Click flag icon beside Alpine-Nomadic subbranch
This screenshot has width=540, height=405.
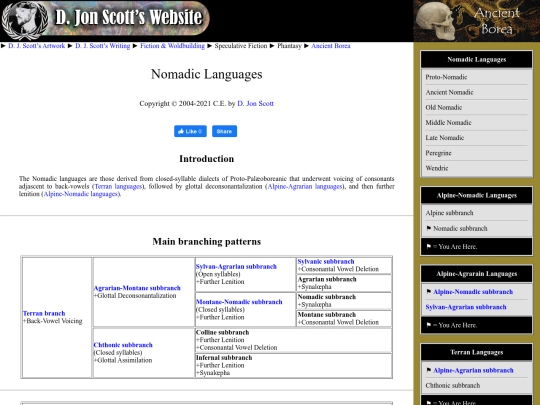428,291
